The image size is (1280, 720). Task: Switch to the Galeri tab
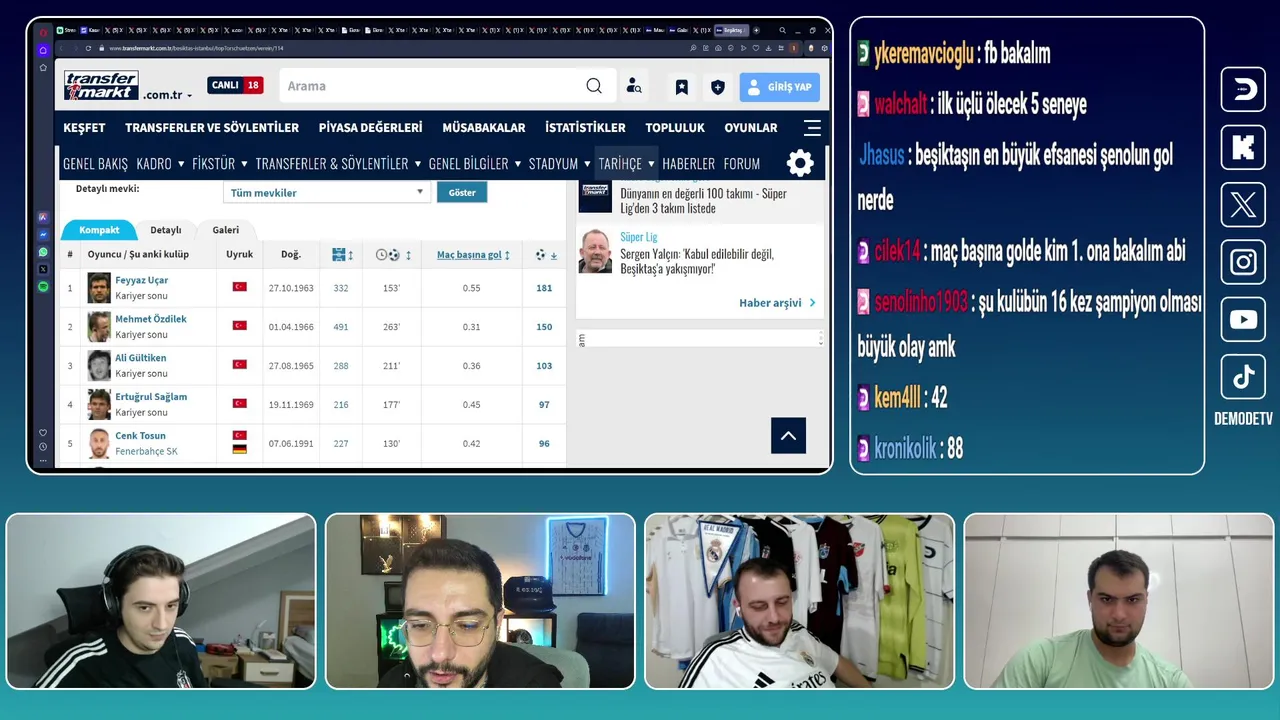(225, 230)
